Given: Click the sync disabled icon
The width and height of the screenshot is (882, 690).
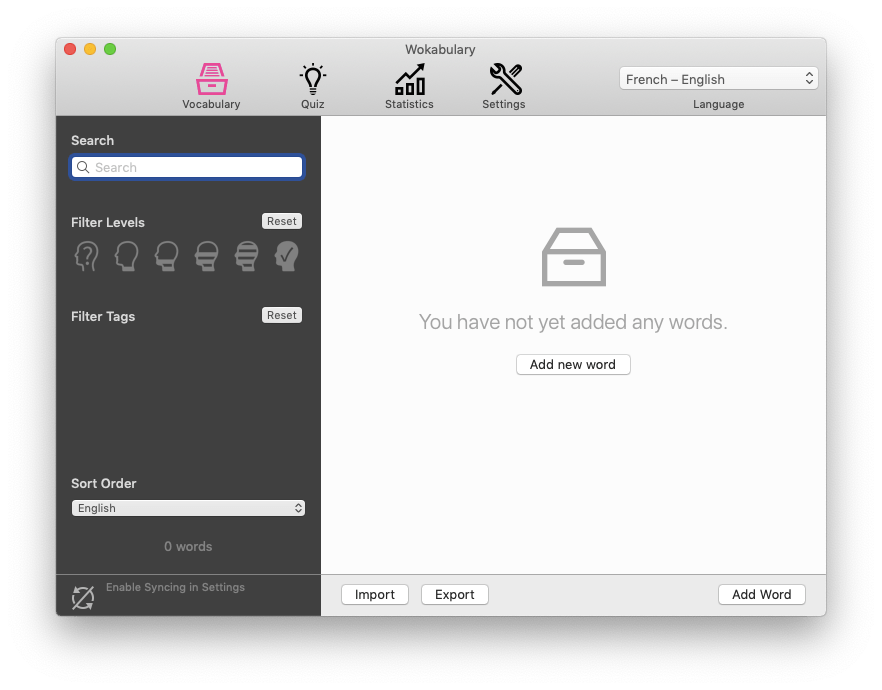Looking at the screenshot, I should point(83,597).
